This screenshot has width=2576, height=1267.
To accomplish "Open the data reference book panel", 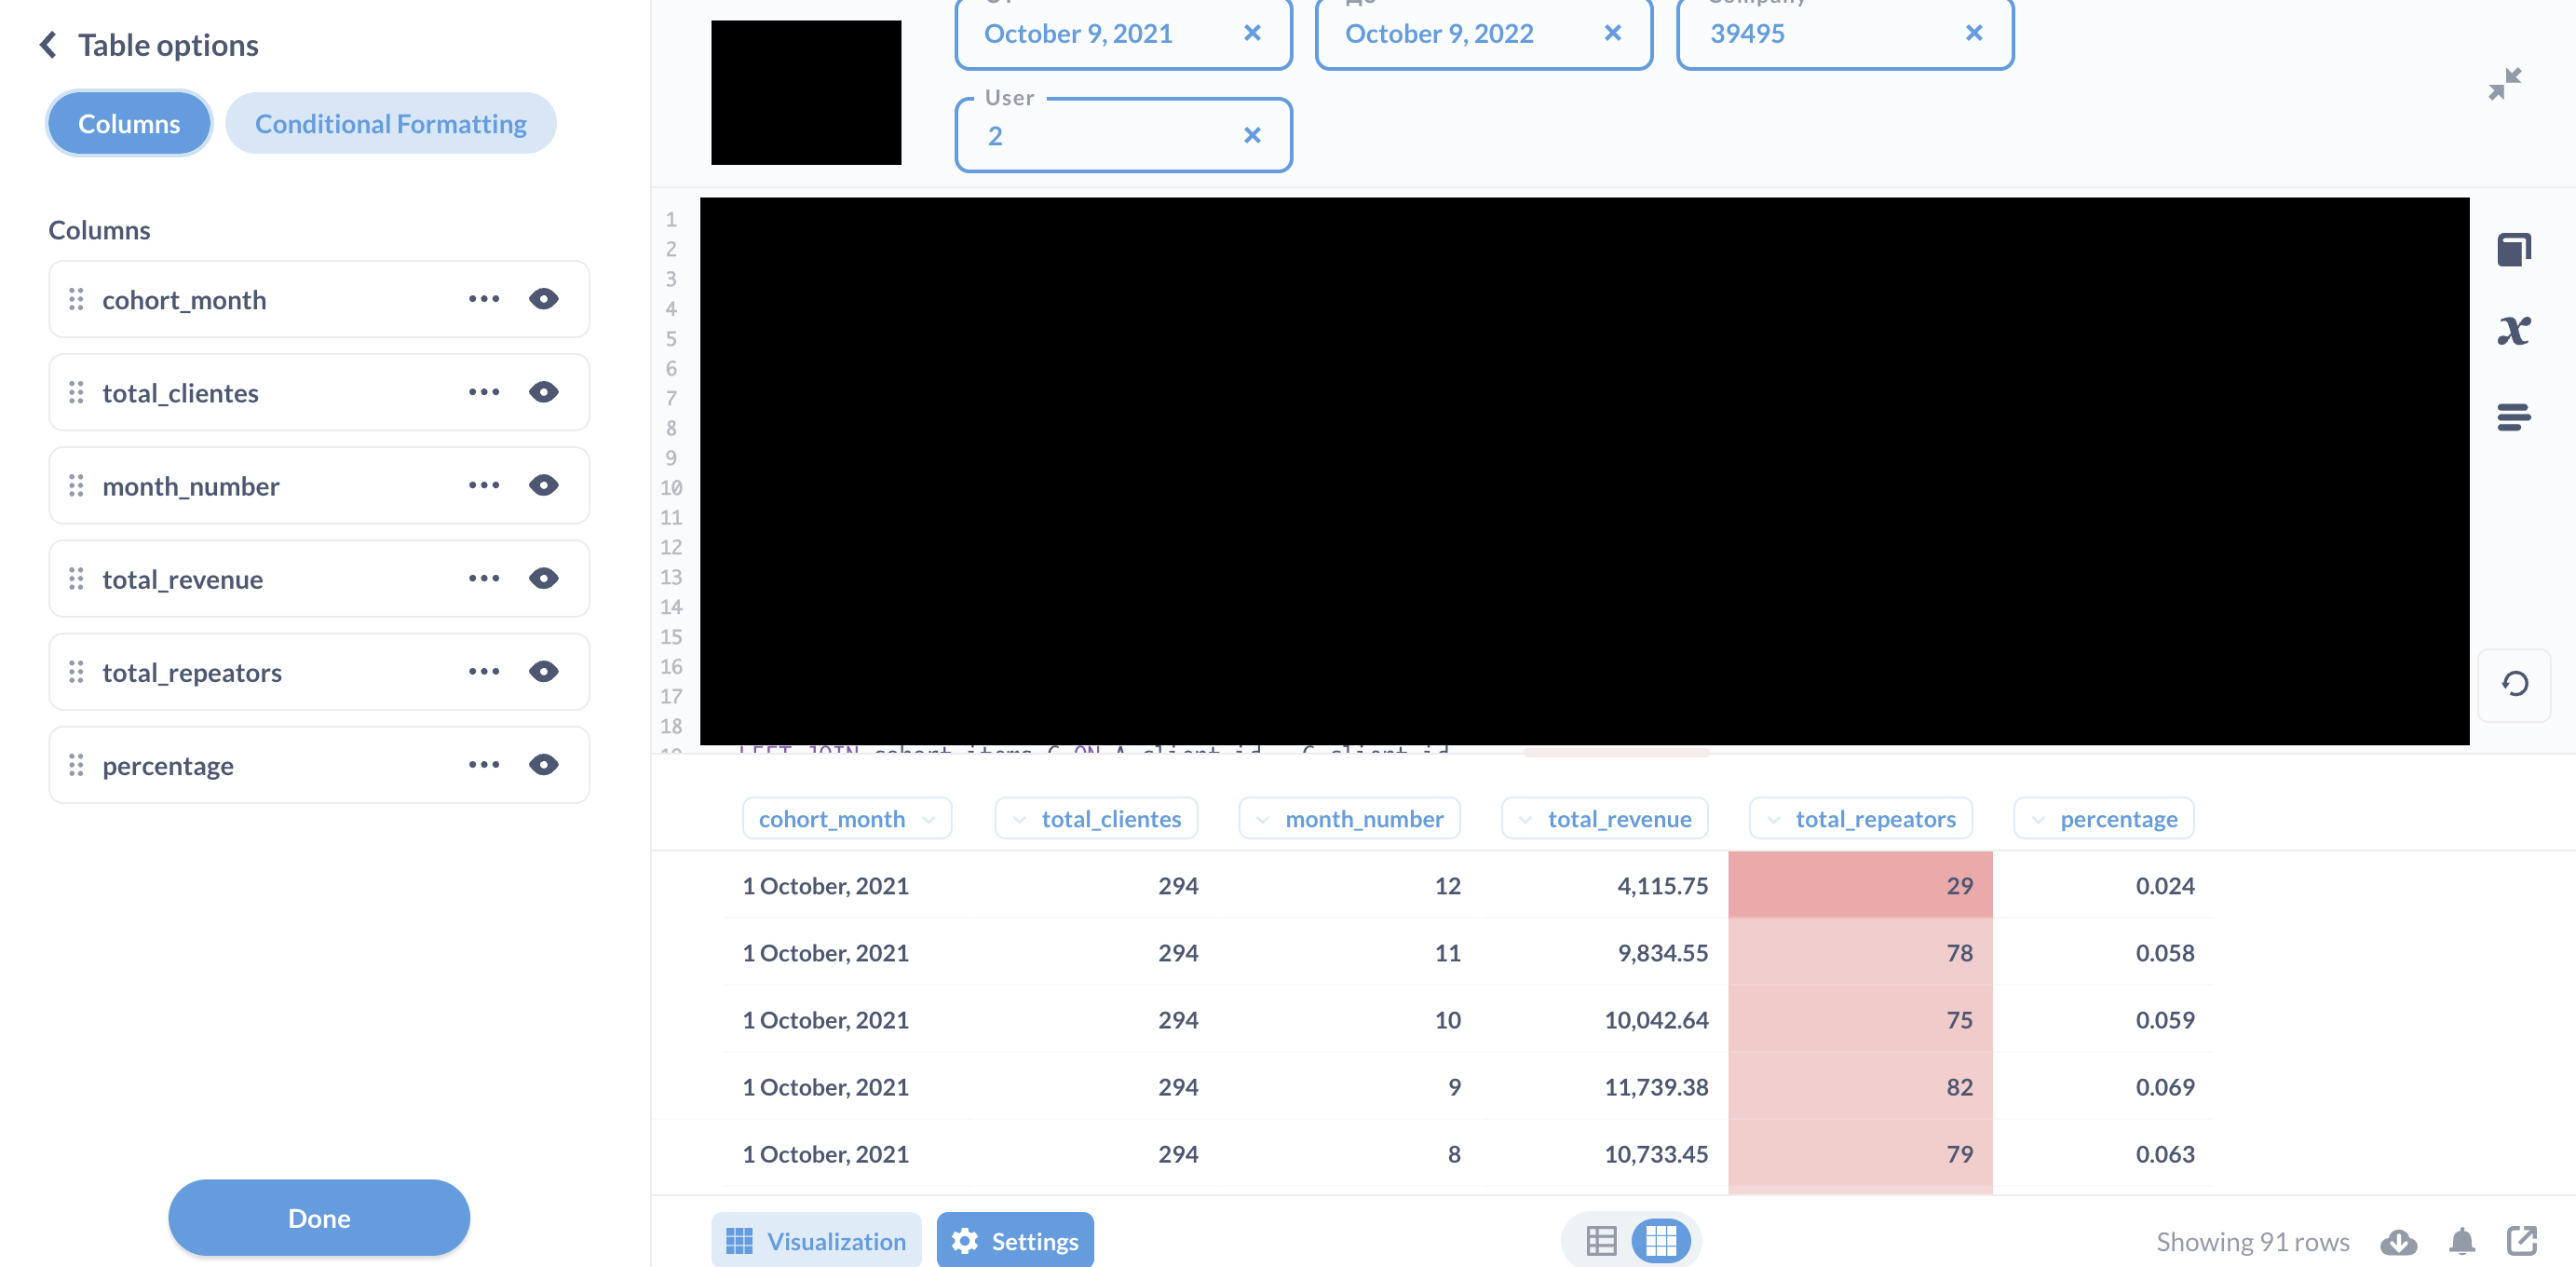I will tap(2514, 248).
